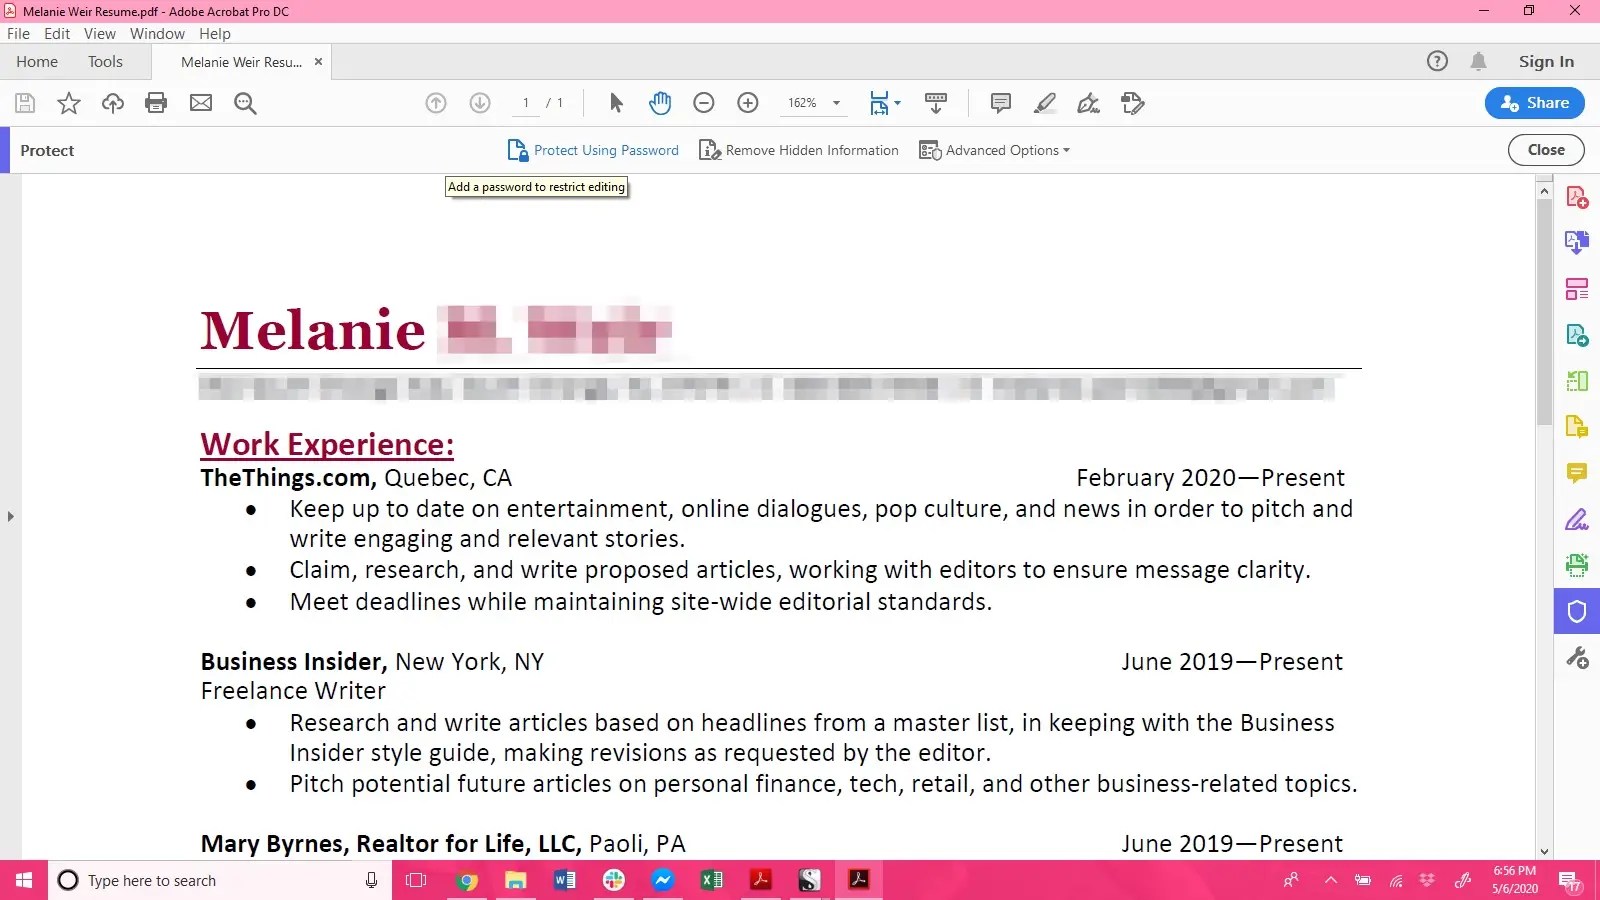1600x900 pixels.
Task: Open Word from the taskbar
Action: click(x=565, y=880)
